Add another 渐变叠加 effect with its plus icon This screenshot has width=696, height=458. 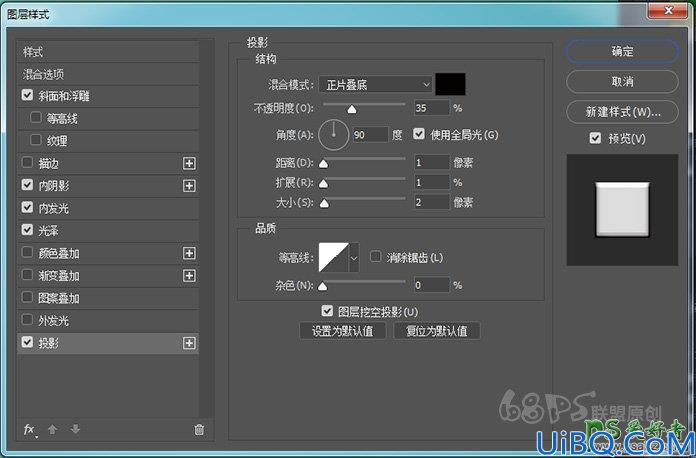pos(189,276)
